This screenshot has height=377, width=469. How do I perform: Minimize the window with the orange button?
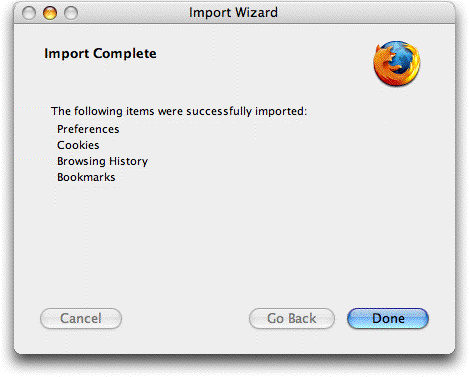tap(50, 13)
